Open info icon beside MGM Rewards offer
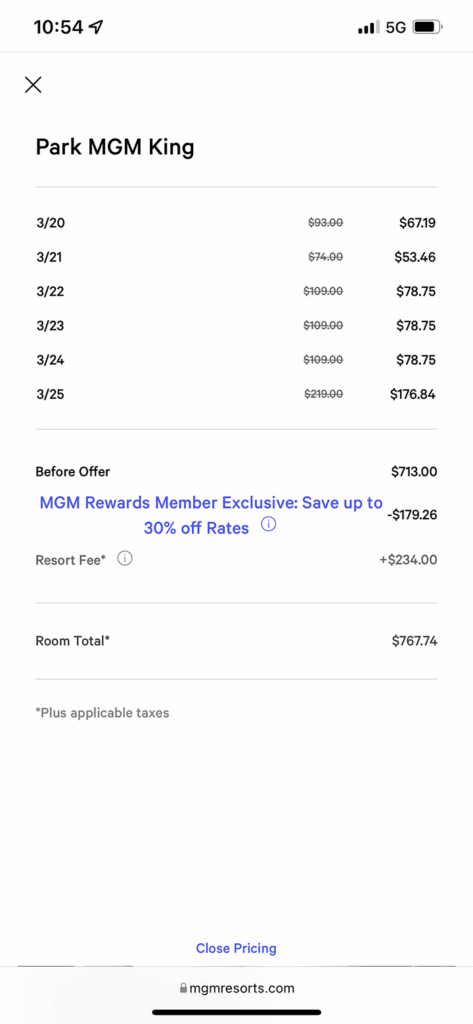The width and height of the screenshot is (473, 1024). tap(268, 524)
